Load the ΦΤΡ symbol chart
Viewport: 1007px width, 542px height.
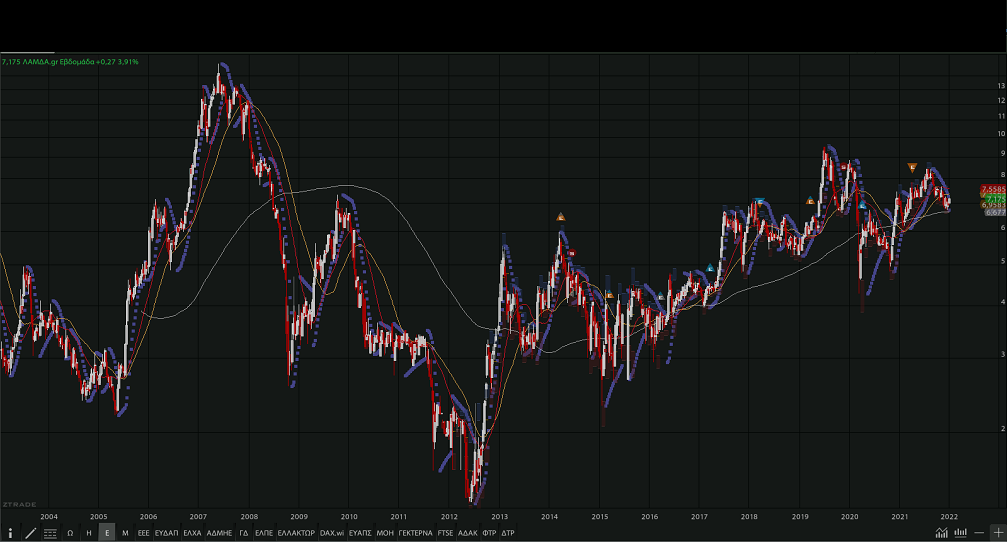click(489, 533)
